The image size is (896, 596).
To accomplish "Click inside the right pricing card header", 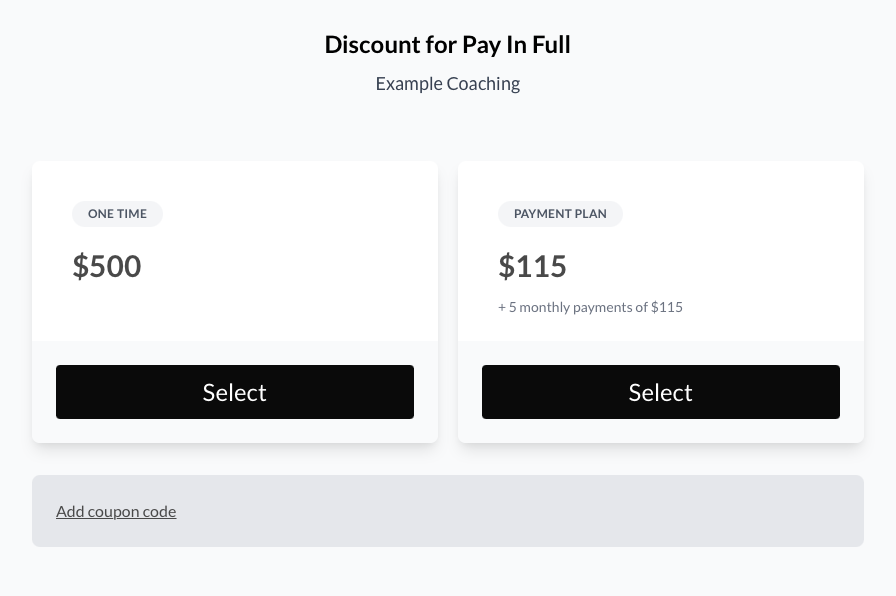I will click(x=660, y=250).
